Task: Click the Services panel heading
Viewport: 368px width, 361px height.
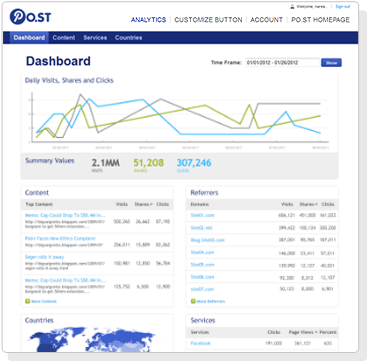Action: 203,321
